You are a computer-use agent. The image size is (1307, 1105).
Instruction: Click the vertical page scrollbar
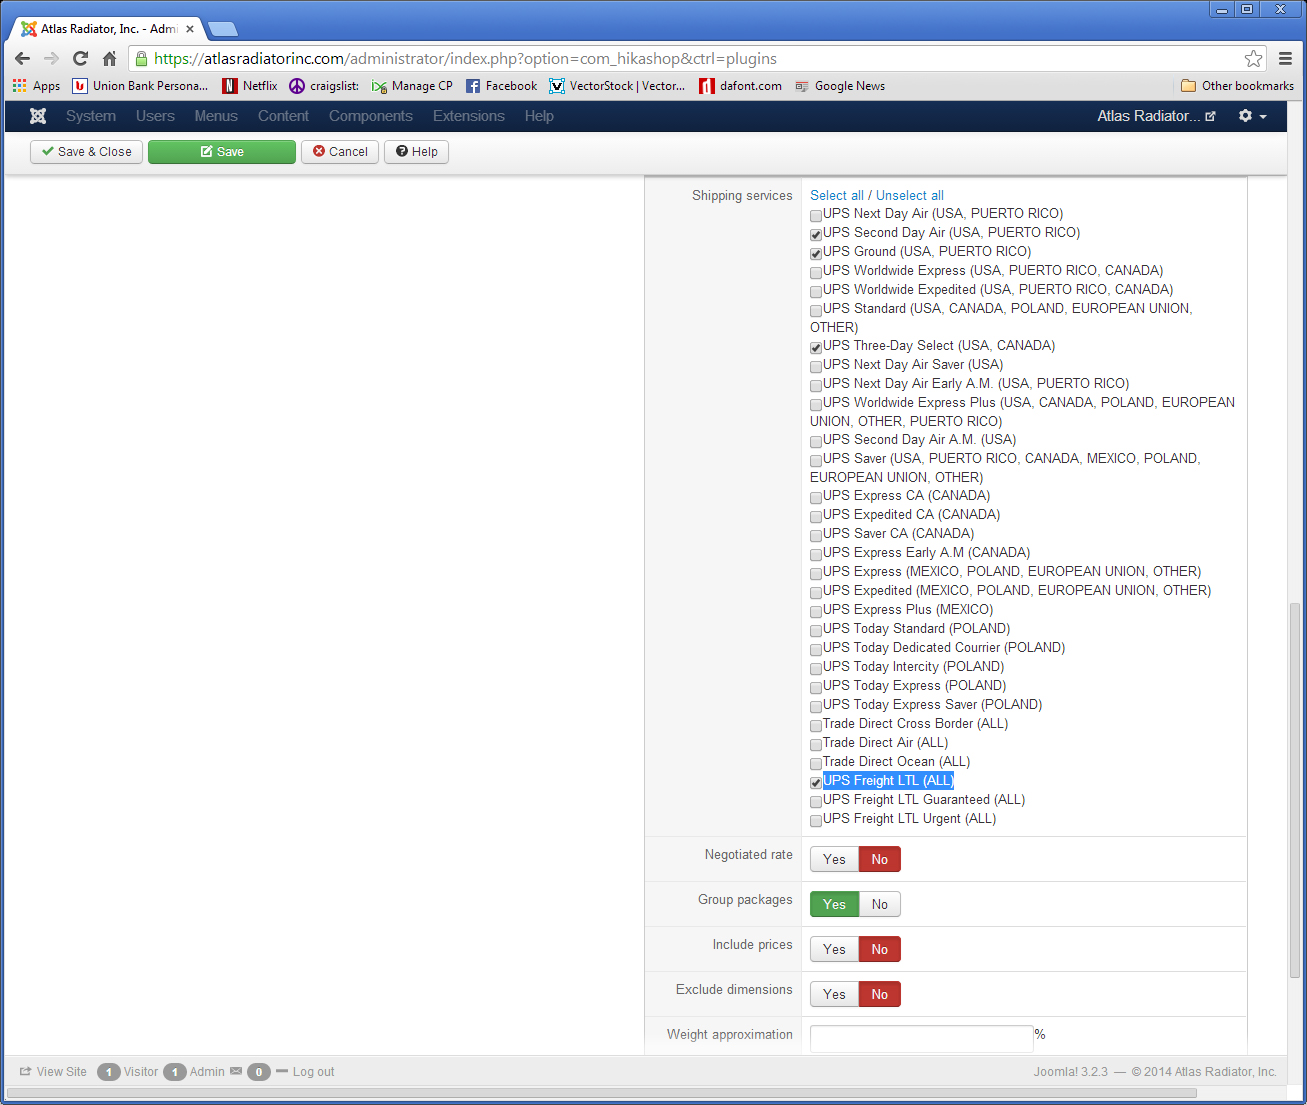pyautogui.click(x=1296, y=790)
